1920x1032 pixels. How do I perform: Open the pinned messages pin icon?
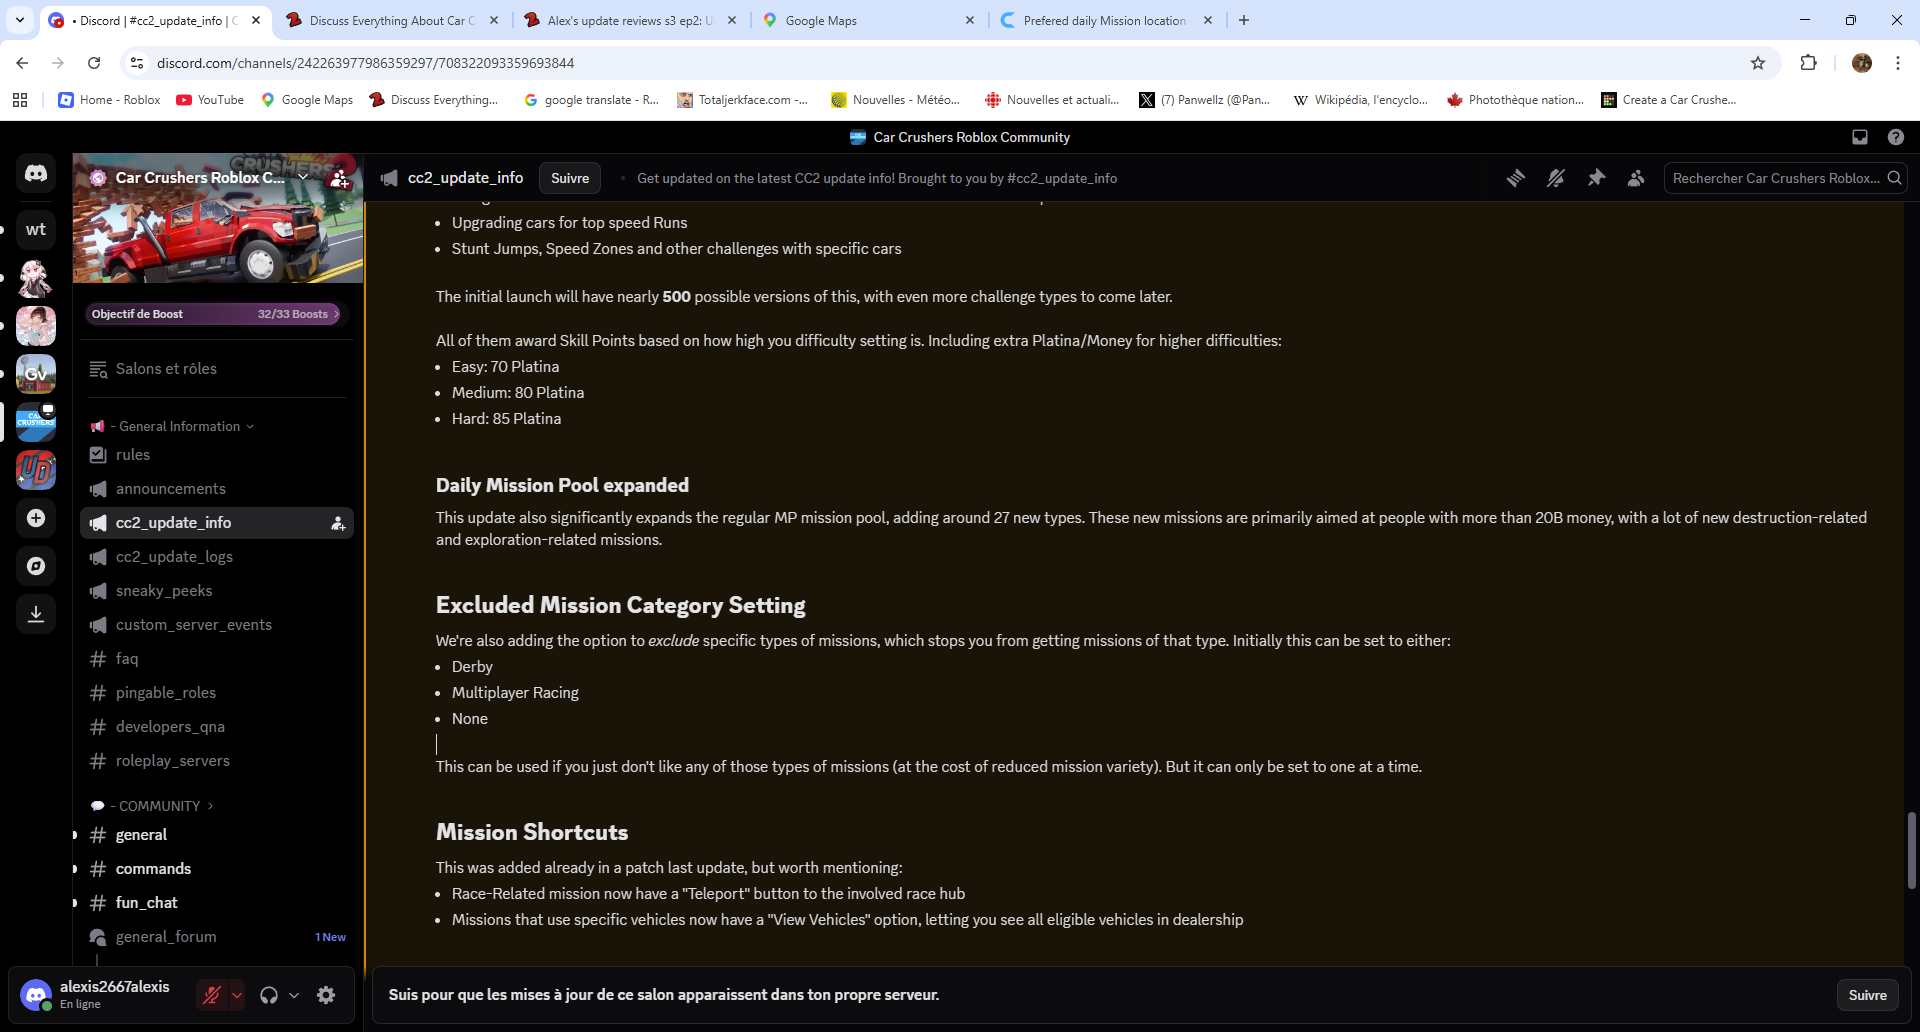pyautogui.click(x=1596, y=178)
